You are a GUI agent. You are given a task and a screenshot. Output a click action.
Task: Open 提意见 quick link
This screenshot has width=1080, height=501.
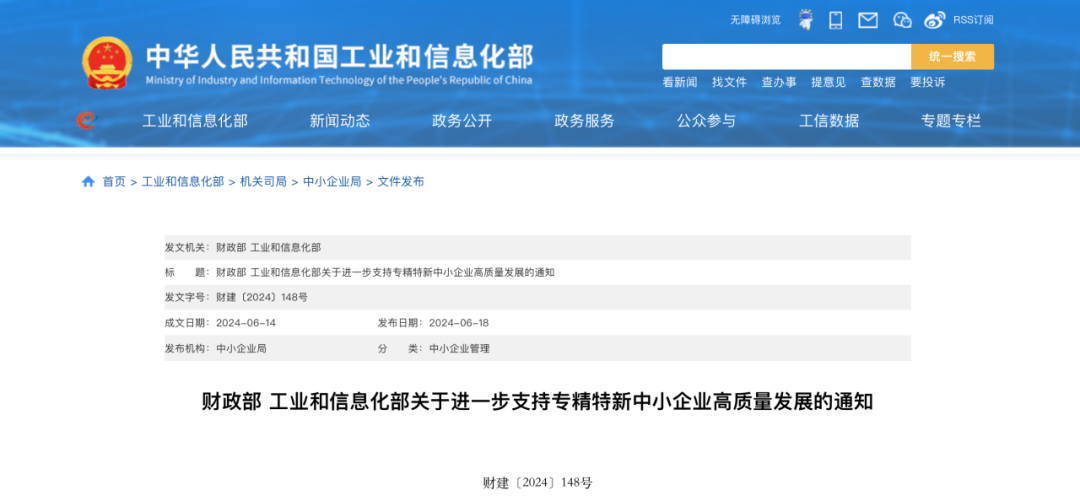829,83
